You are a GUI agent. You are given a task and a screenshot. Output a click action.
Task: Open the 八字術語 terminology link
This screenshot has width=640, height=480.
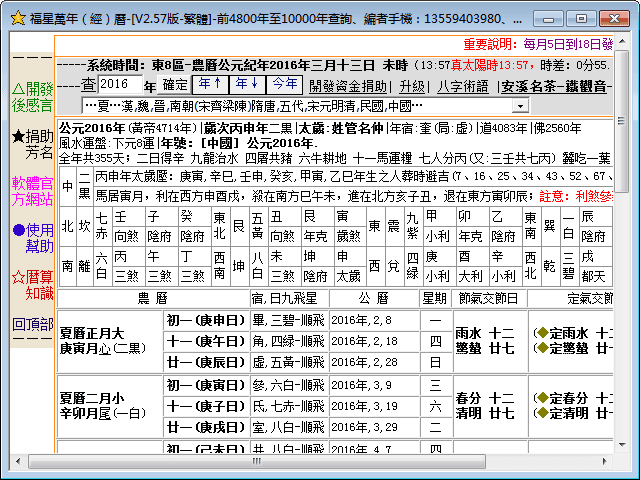[x=462, y=86]
